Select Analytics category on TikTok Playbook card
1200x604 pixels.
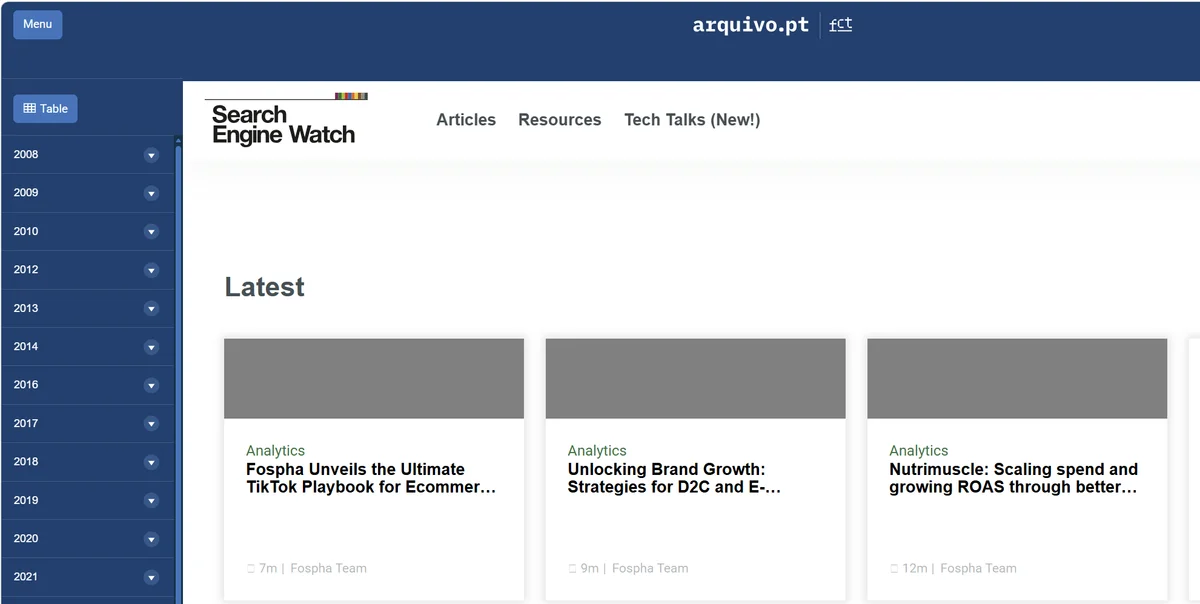tap(275, 451)
